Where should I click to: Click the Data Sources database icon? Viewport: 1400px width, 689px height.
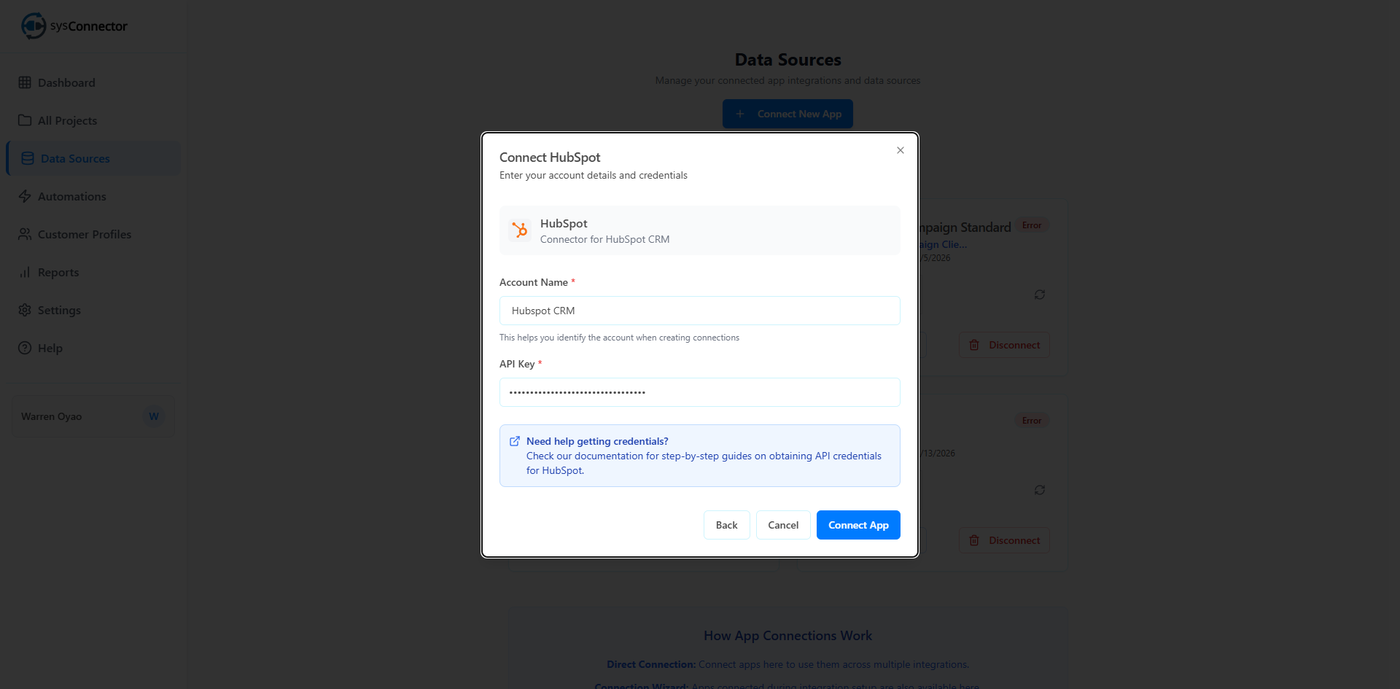pyautogui.click(x=27, y=159)
